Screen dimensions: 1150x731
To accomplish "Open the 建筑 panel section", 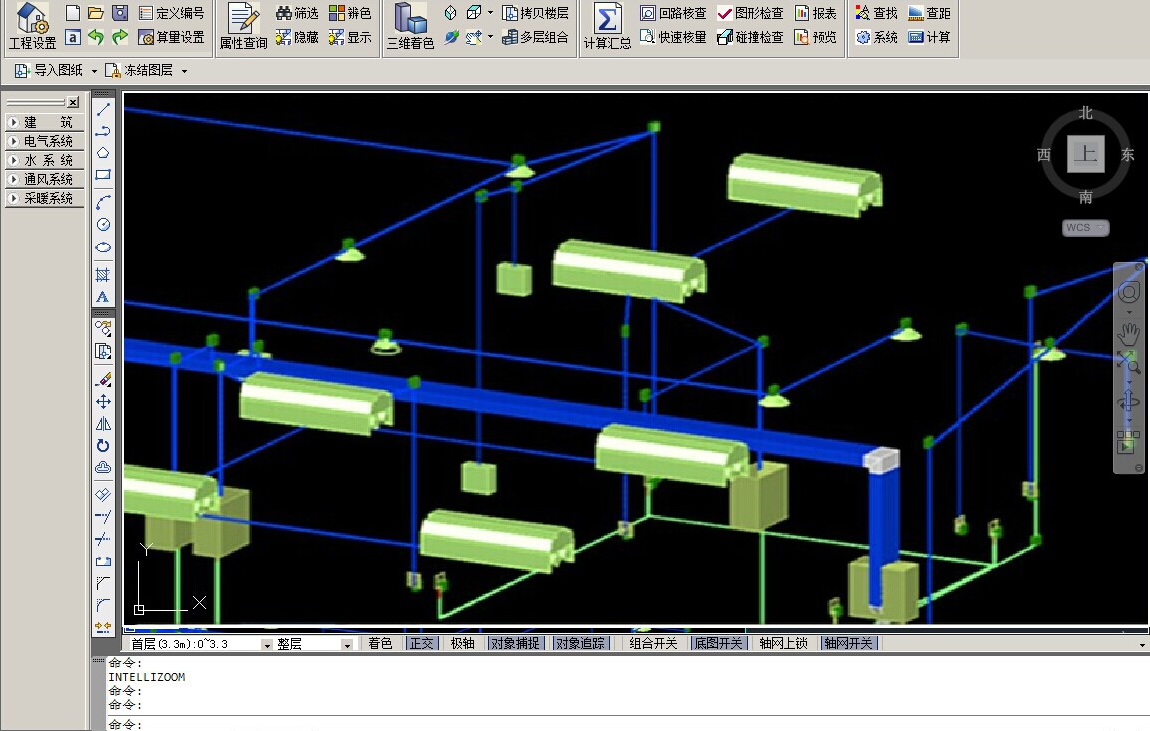I will (45, 122).
